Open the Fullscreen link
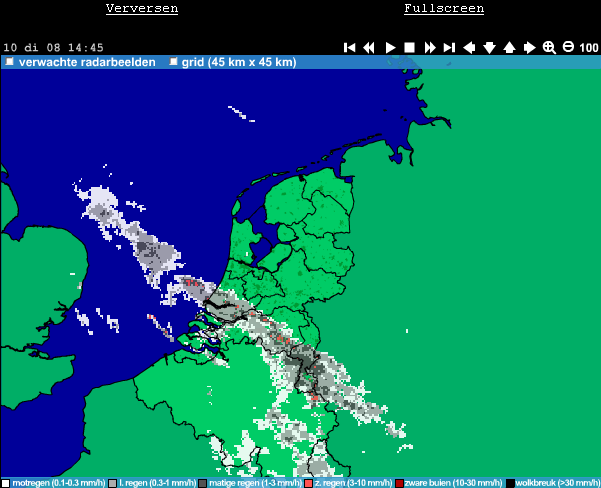The width and height of the screenshot is (601, 488). tap(444, 8)
